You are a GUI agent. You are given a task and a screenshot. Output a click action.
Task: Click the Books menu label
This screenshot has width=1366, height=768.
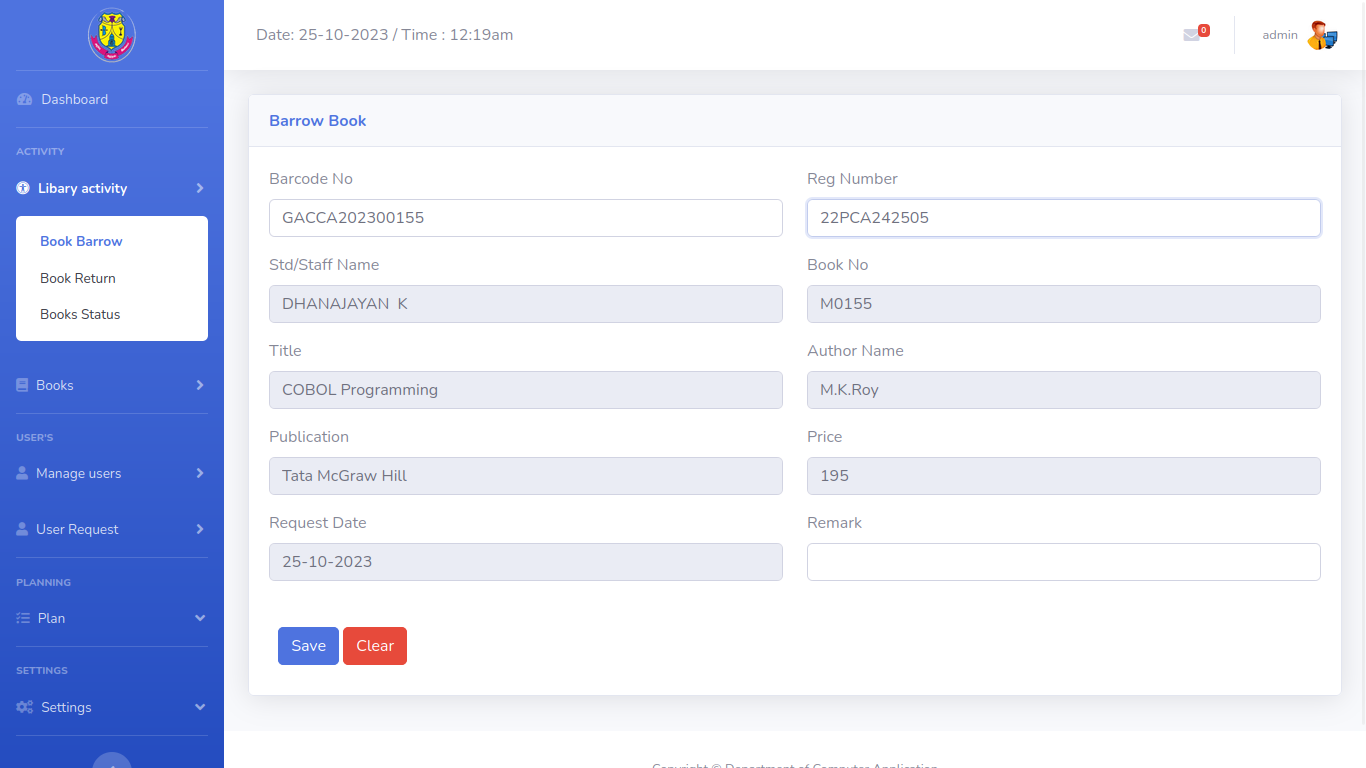(55, 385)
